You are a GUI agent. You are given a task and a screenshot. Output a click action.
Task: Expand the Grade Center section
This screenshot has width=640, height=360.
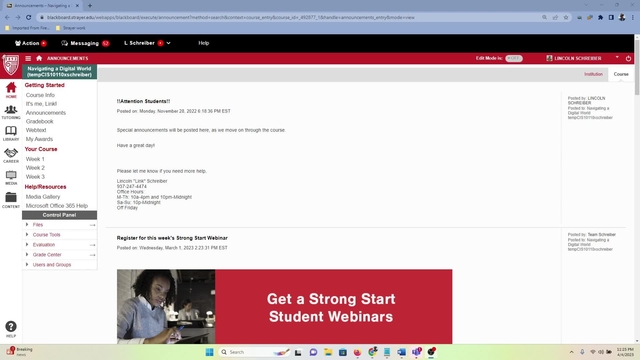47,255
